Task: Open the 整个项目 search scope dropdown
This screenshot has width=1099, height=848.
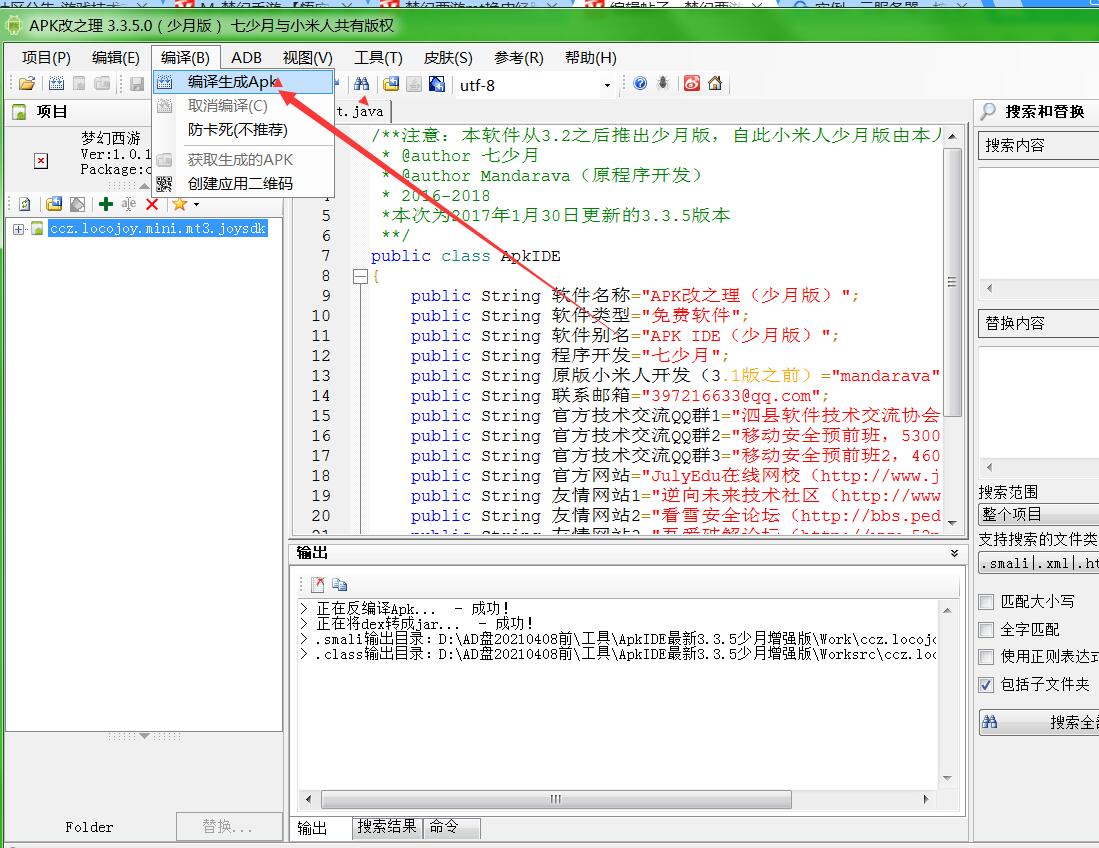Action: coord(1038,514)
